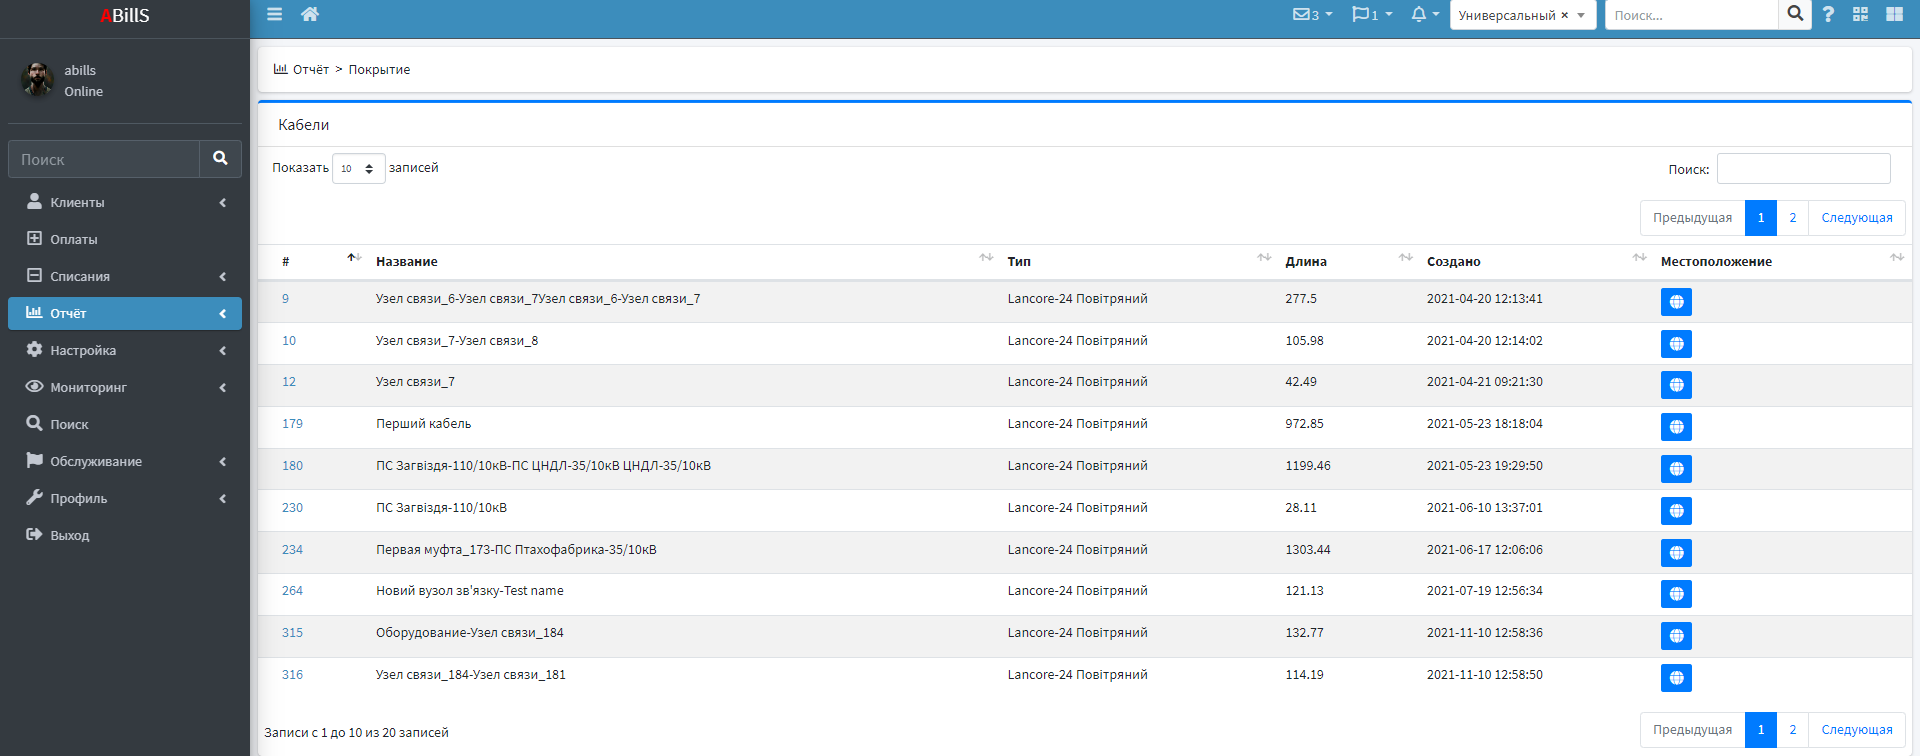Screen dimensions: 1920x756
Task: Select Выход in the sidebar
Action: (x=69, y=535)
